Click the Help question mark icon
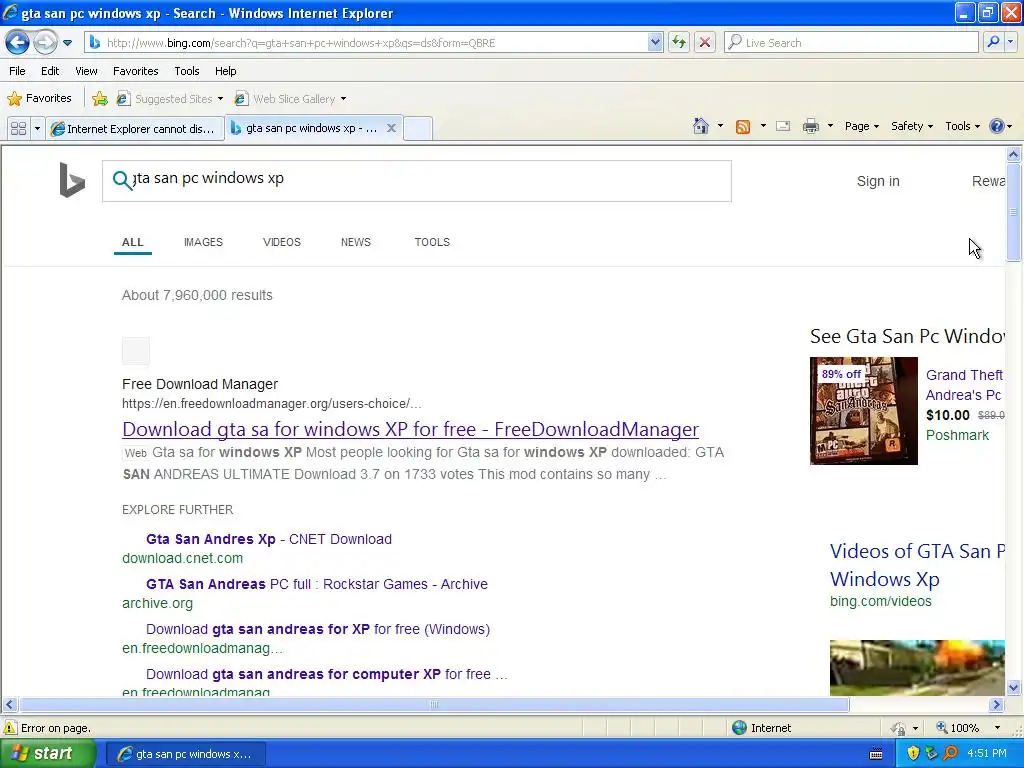This screenshot has height=768, width=1024. (x=997, y=126)
